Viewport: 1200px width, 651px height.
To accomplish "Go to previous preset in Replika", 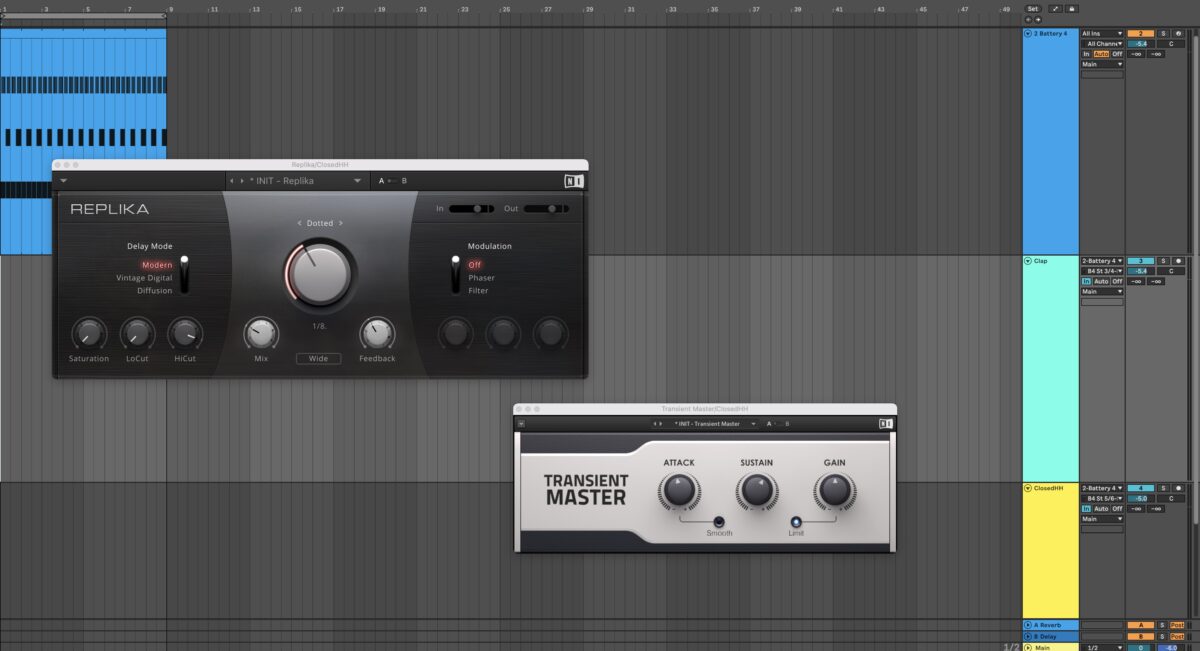I will pos(231,181).
